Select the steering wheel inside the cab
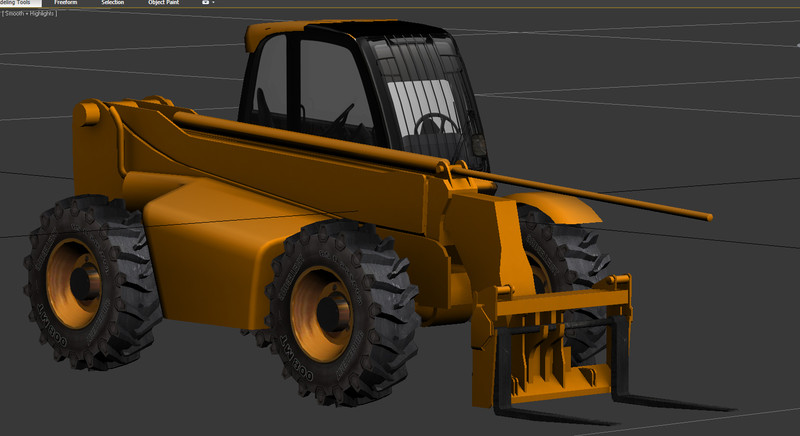Screen dimensions: 800x436 click(437, 126)
